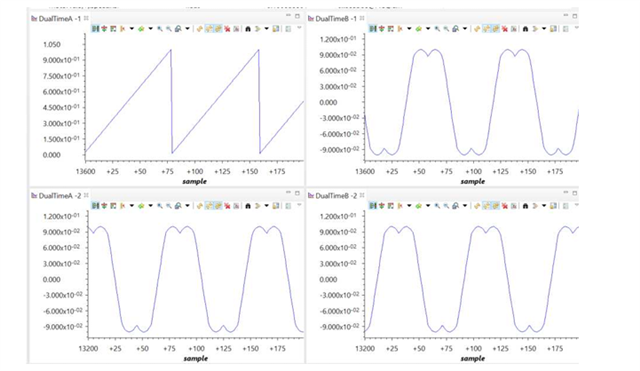Toggle first highlighted bars icon in DualTimeB -2
The image size is (640, 371).
(373, 205)
